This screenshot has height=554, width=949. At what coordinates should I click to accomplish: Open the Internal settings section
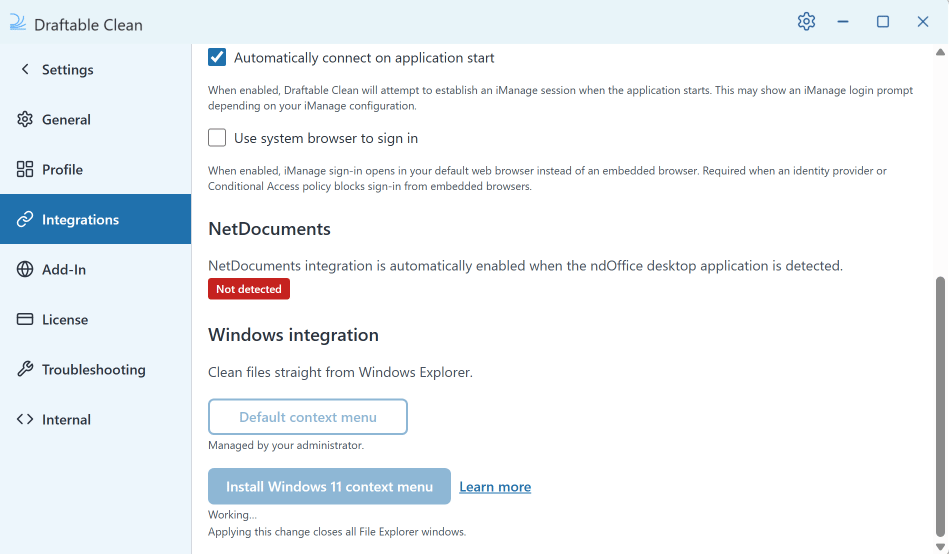tap(96, 419)
